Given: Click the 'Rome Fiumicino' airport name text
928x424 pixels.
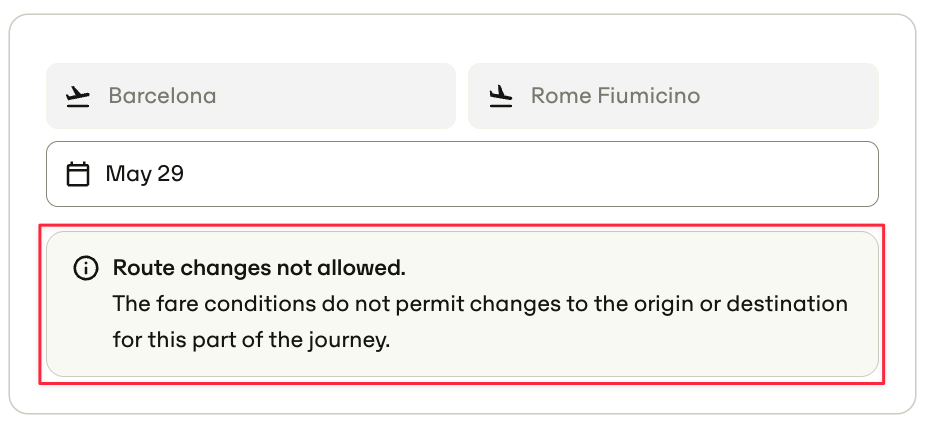Looking at the screenshot, I should [616, 96].
